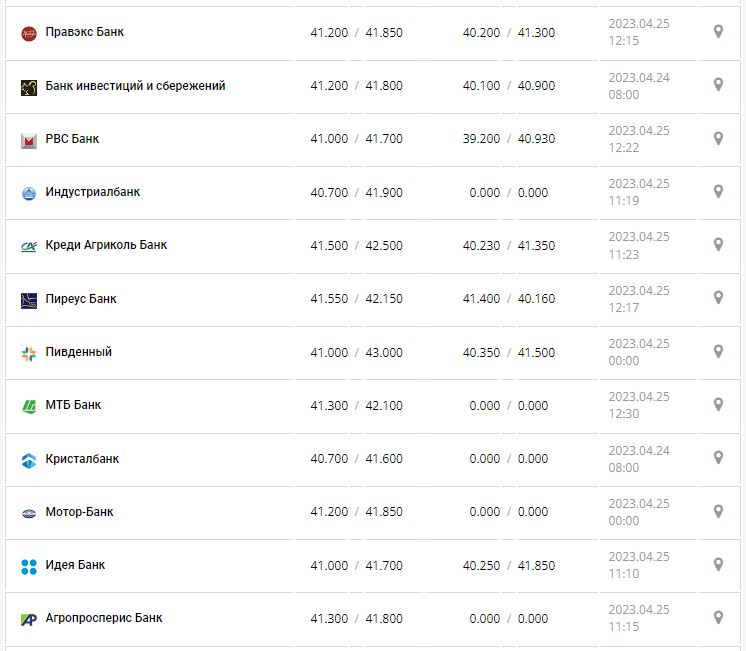
Task: Click the Кристалбанк location pin
Action: click(718, 457)
